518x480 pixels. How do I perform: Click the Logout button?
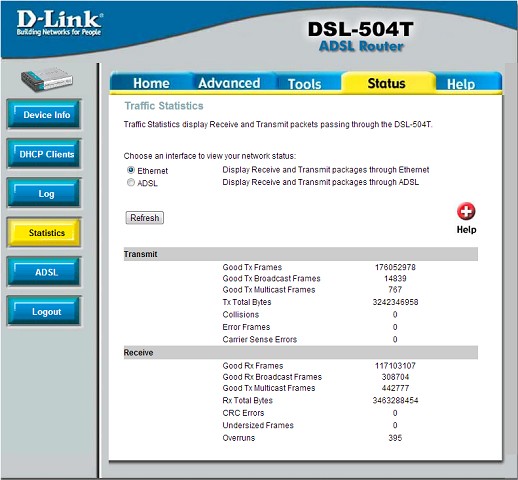[x=44, y=311]
